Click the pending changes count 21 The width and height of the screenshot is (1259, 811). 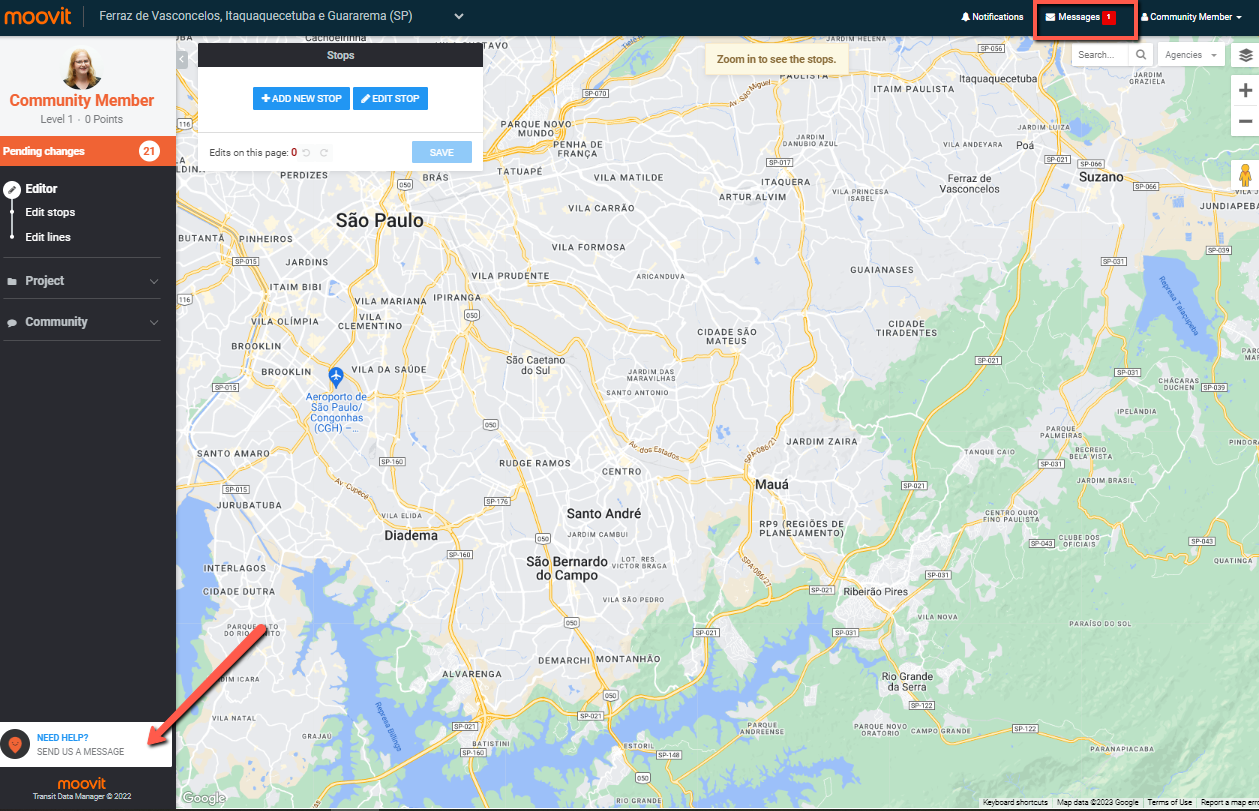coord(149,151)
